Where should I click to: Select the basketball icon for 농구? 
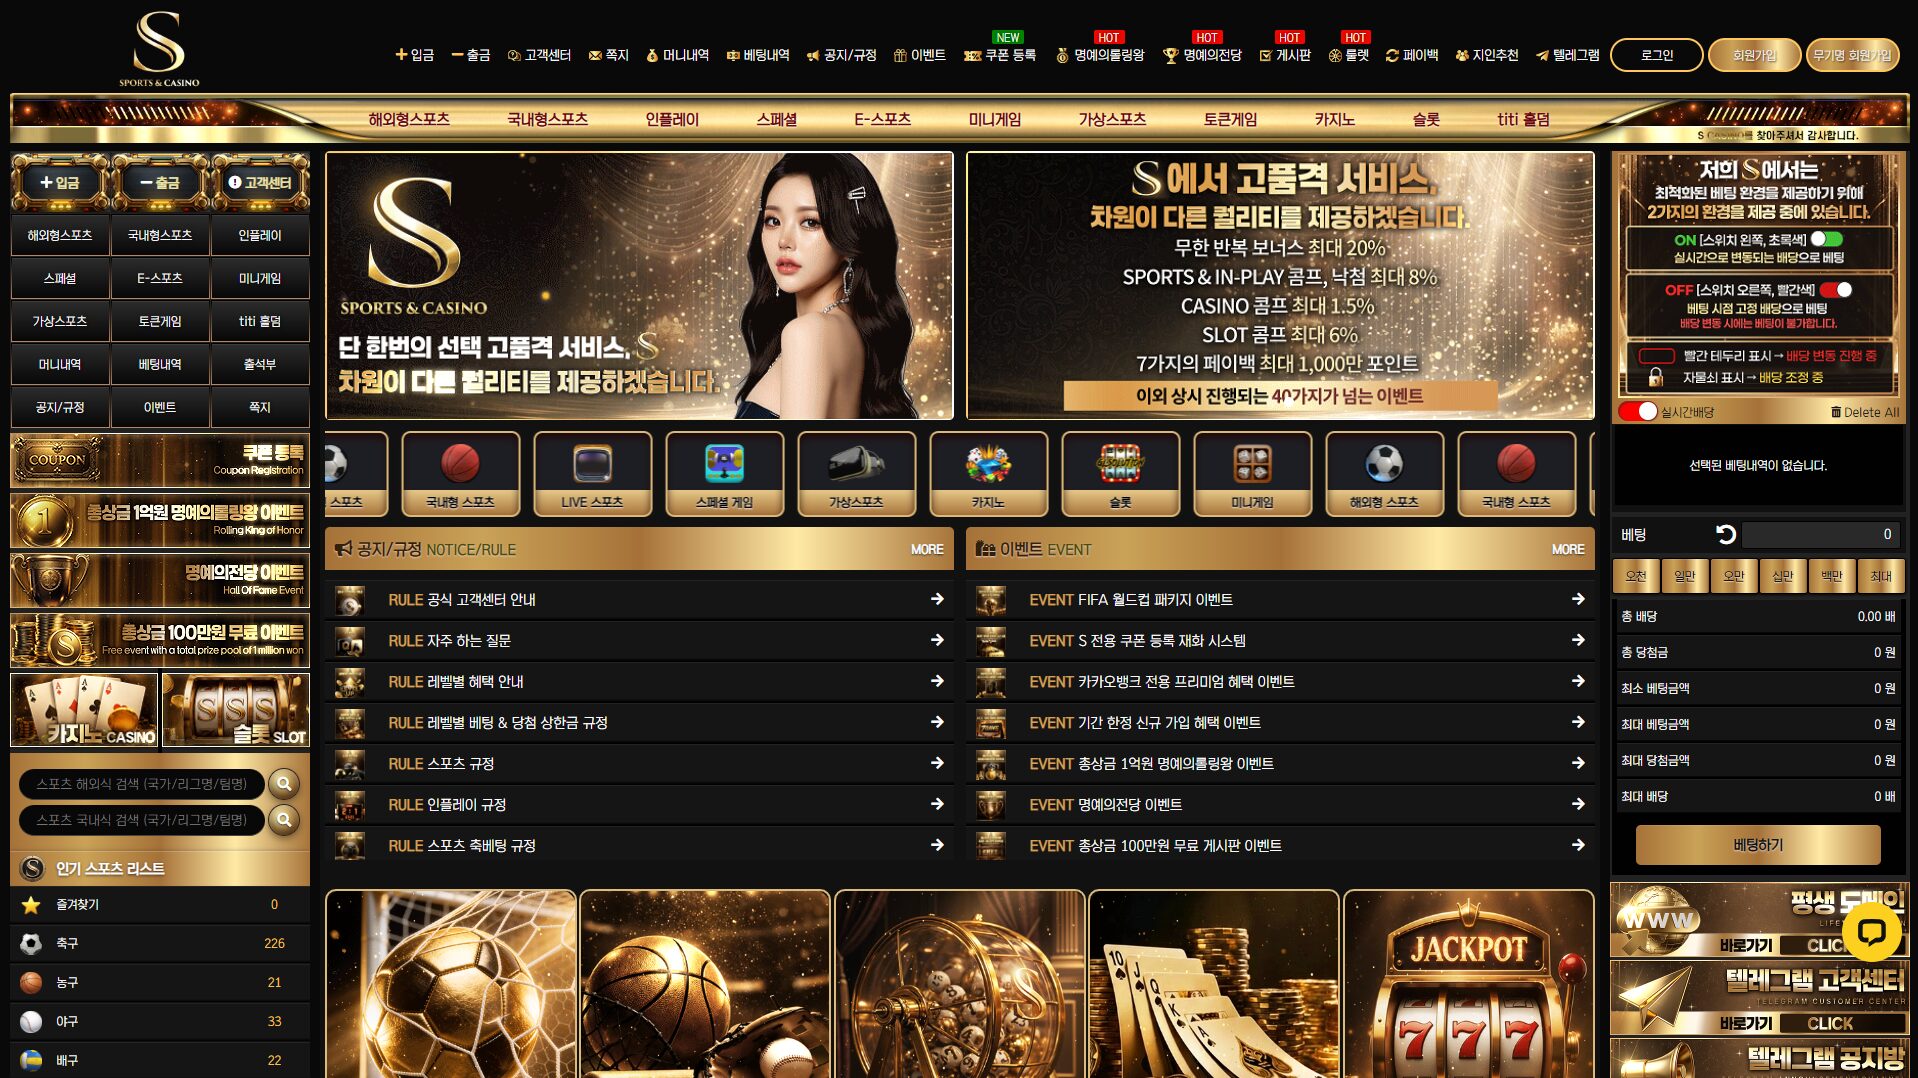point(31,983)
